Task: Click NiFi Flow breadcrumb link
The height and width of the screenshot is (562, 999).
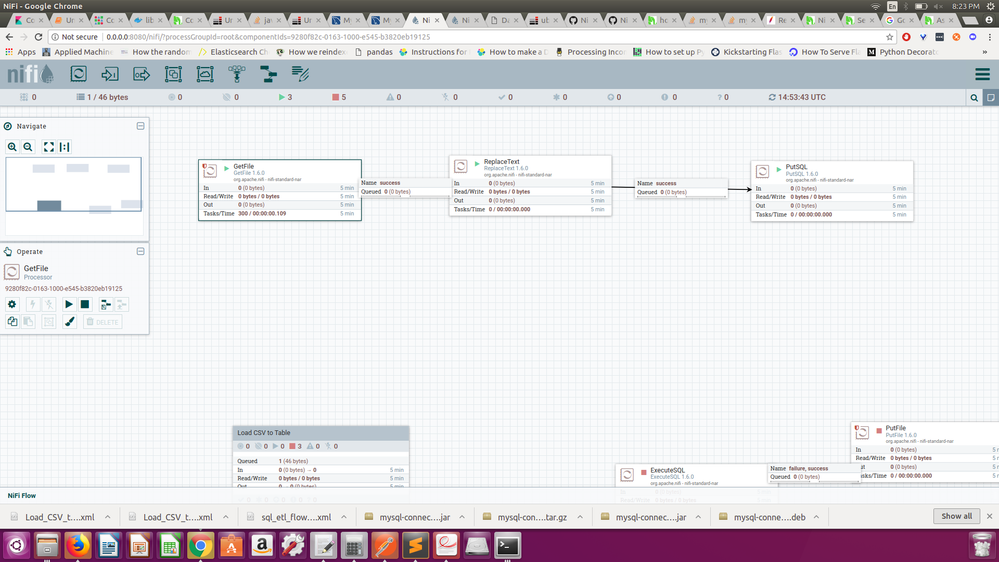Action: 22,495
